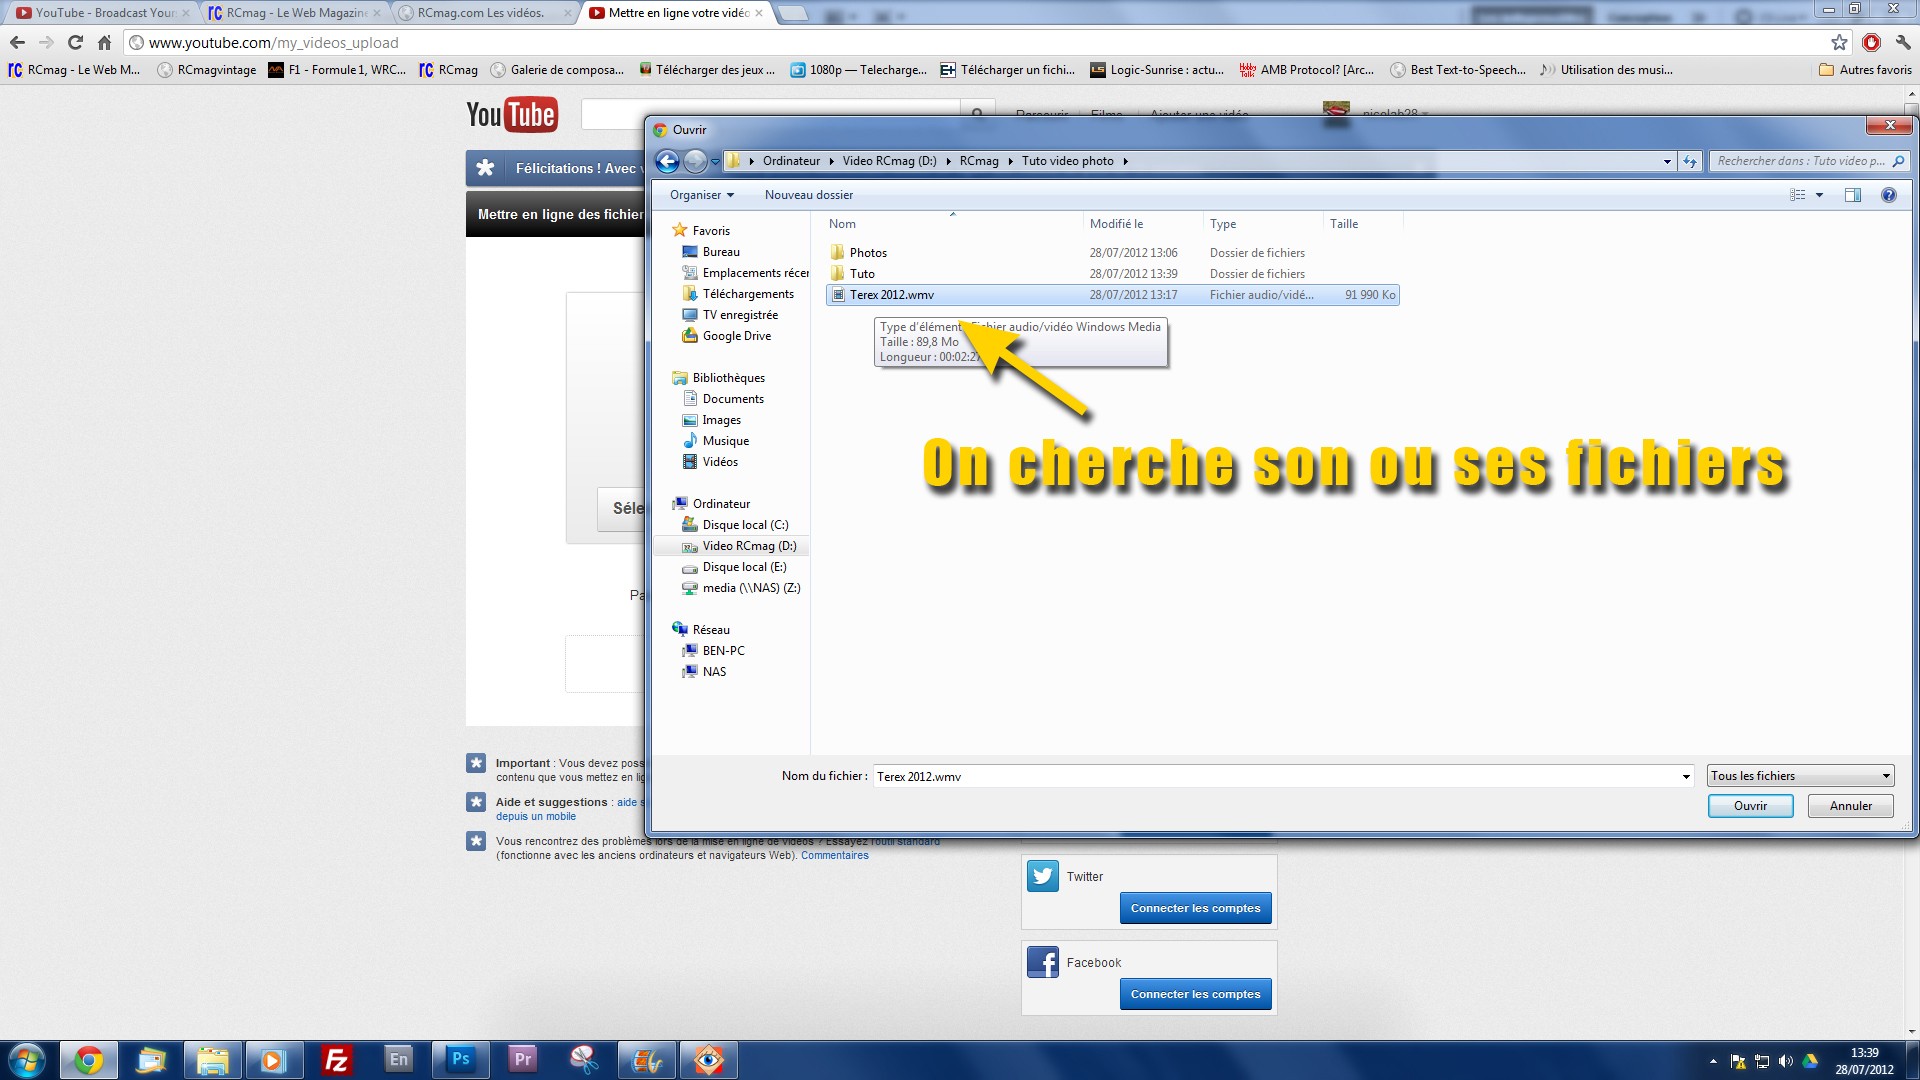
Task: Open Vidéos library
Action: click(x=720, y=462)
